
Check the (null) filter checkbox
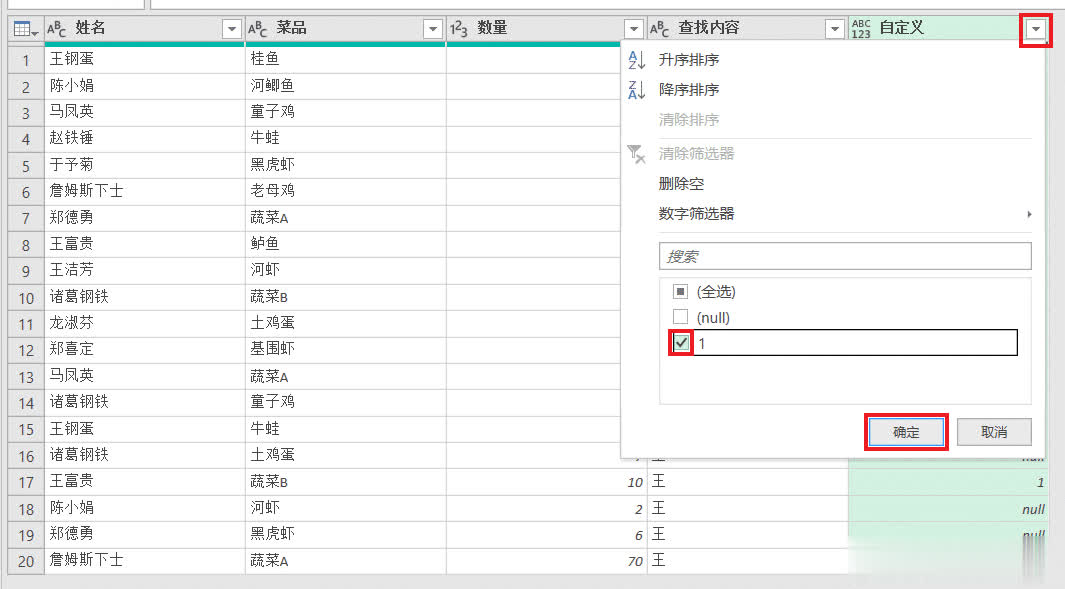681,318
